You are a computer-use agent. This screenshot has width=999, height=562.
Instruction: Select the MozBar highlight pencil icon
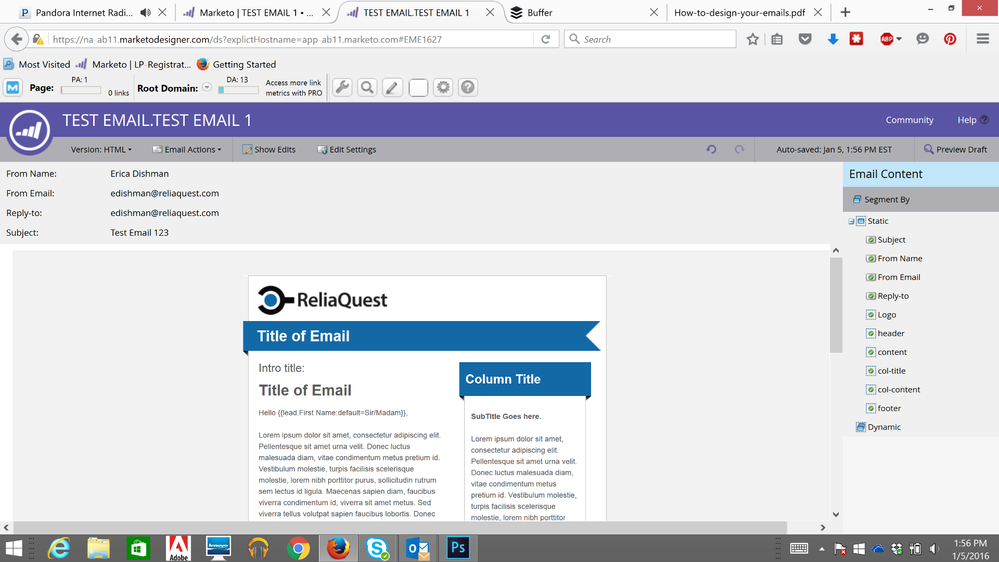click(x=392, y=87)
